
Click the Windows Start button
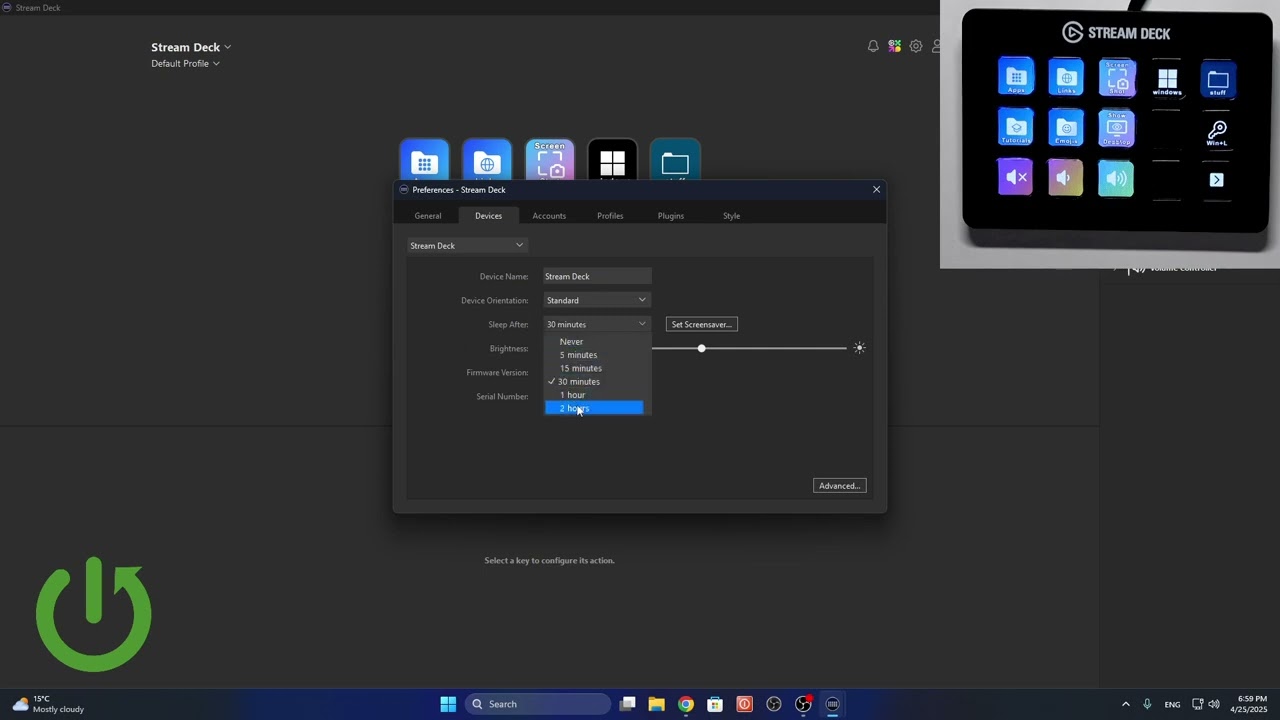pos(448,704)
